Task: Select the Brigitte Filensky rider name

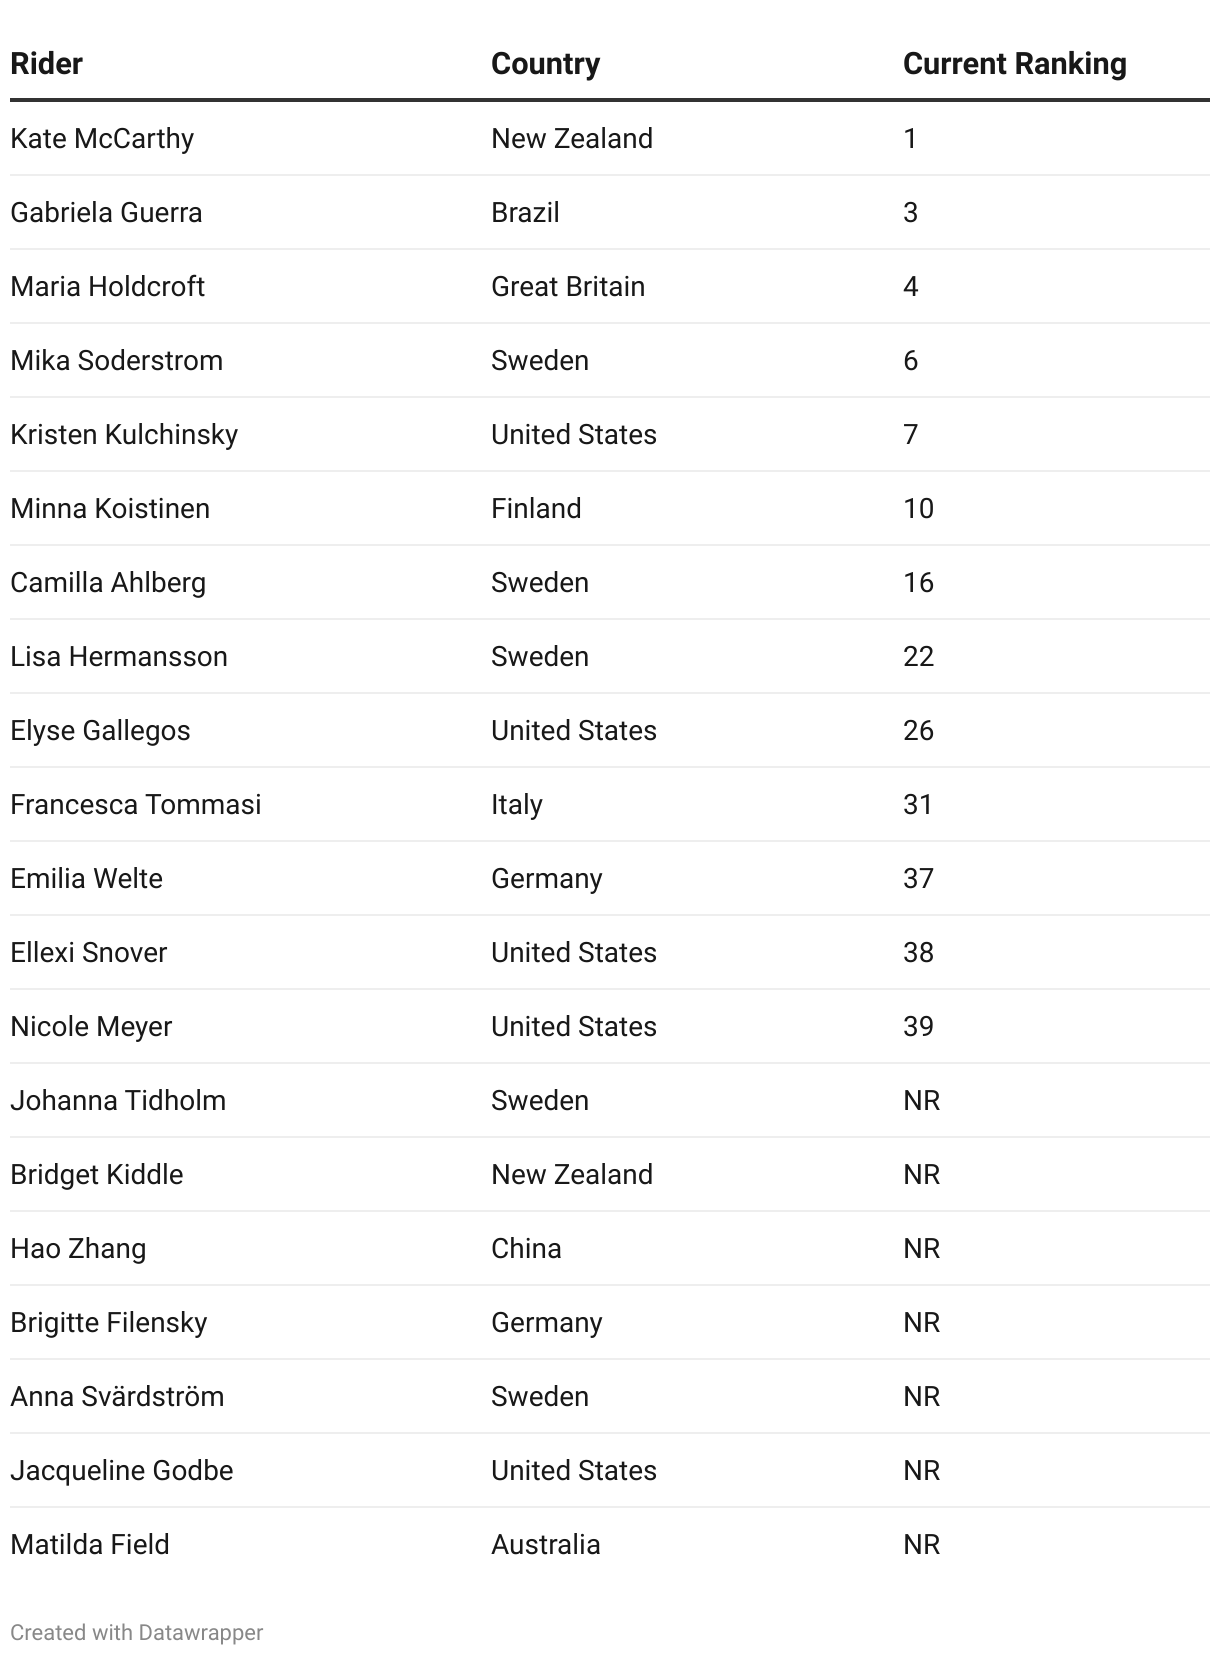Action: tap(108, 1322)
